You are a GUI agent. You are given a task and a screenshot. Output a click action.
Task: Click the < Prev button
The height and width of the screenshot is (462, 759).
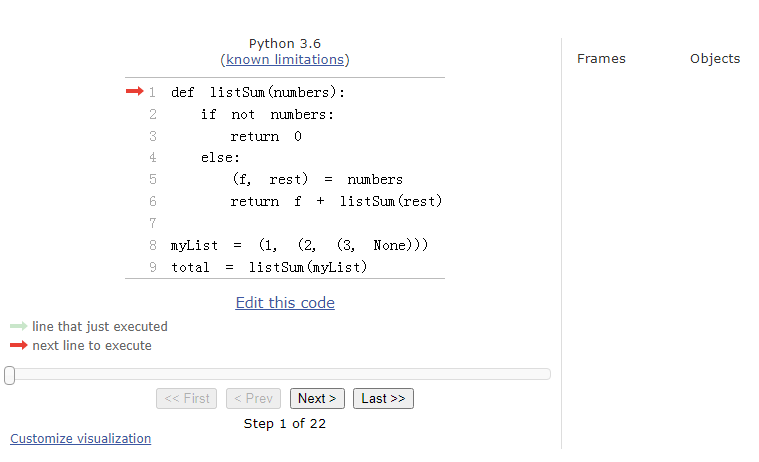coord(253,398)
